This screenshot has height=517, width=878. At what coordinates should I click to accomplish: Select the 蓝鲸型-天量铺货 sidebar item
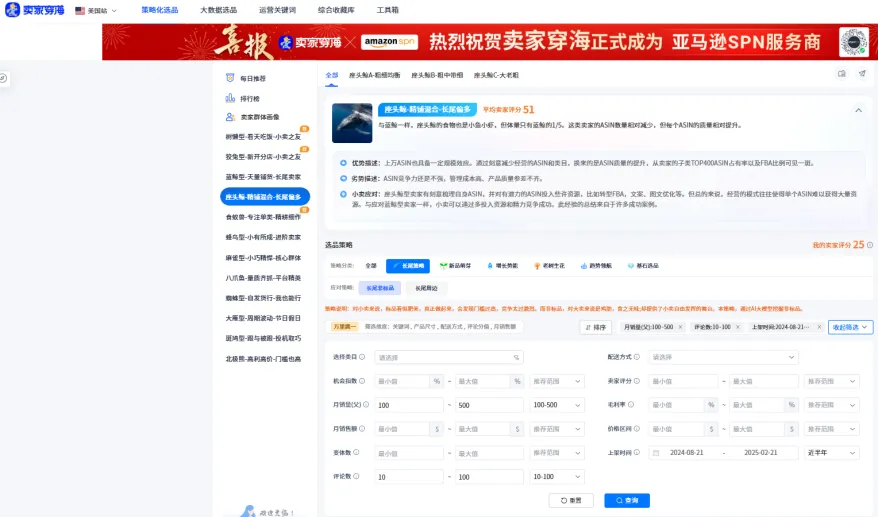click(263, 177)
